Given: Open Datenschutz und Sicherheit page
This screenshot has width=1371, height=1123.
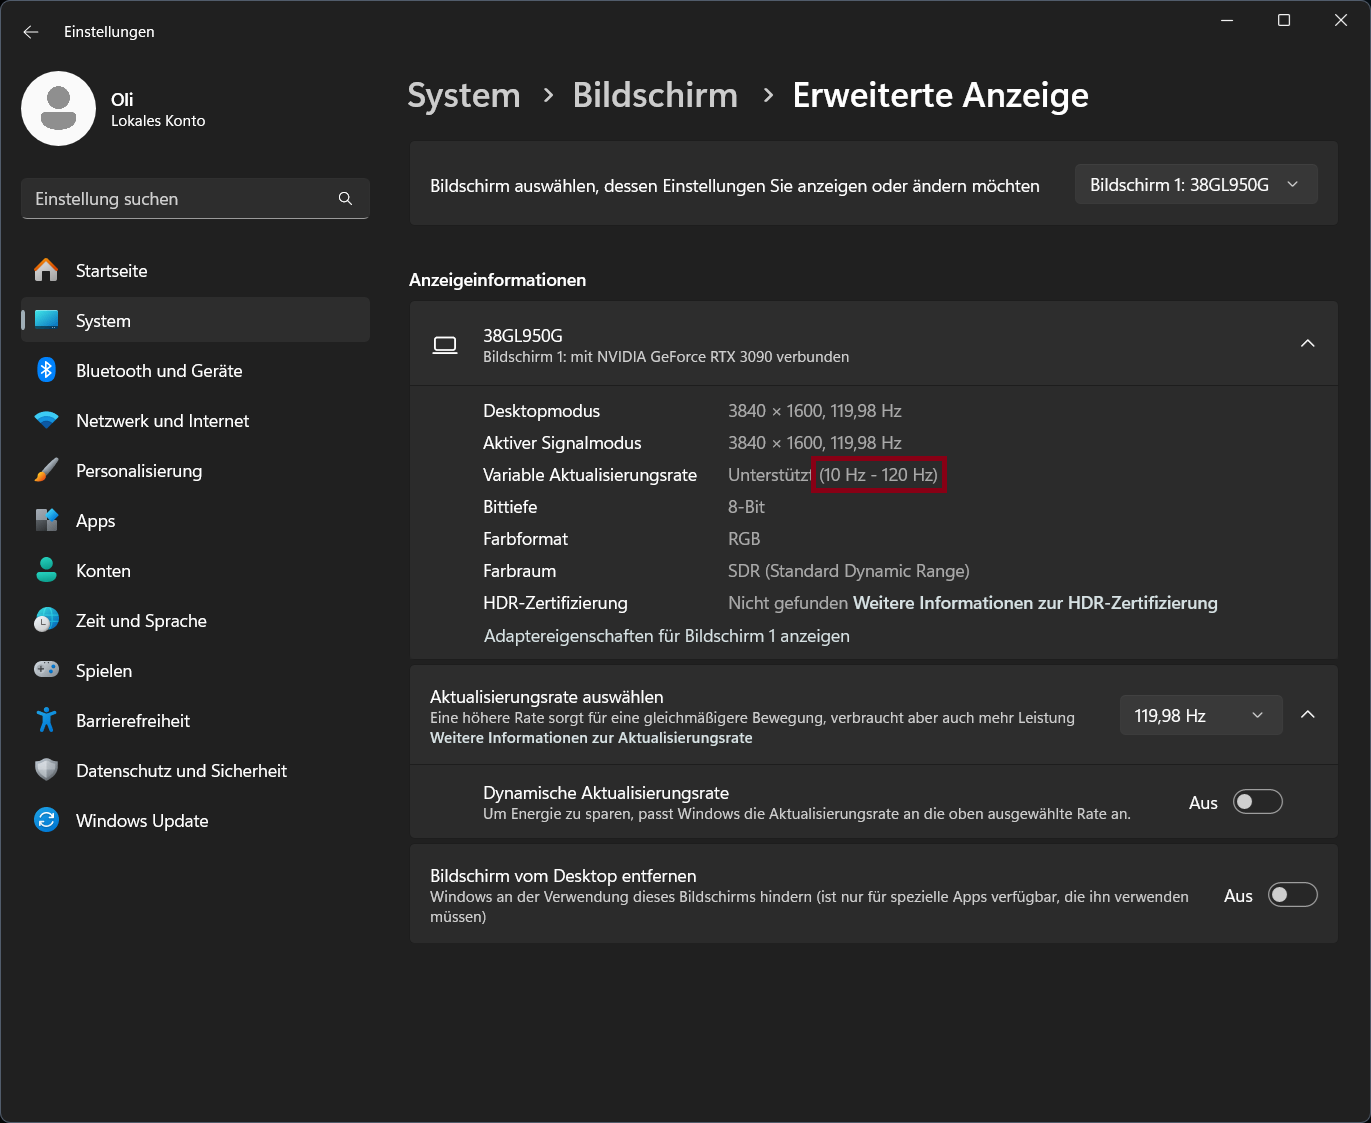Looking at the screenshot, I should 195,770.
